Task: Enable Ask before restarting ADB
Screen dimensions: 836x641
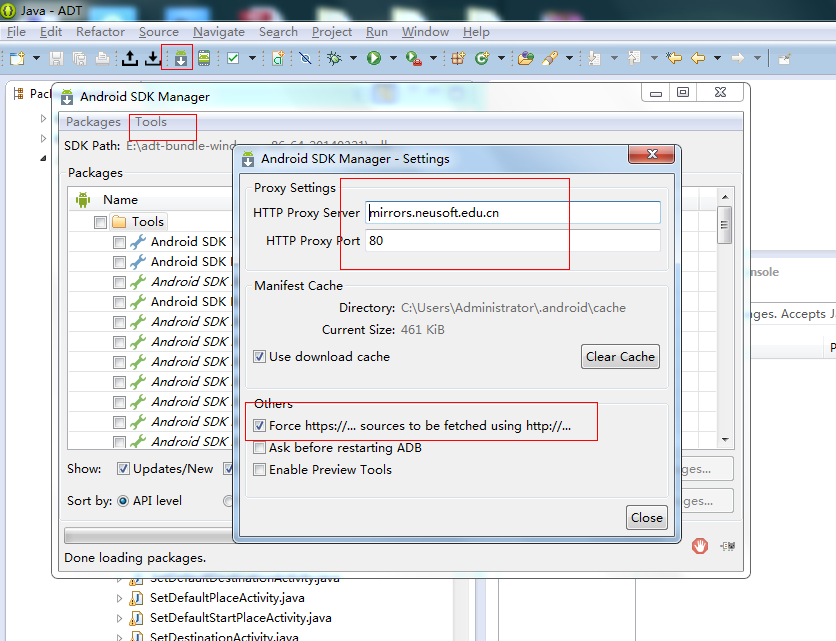Action: [x=259, y=447]
